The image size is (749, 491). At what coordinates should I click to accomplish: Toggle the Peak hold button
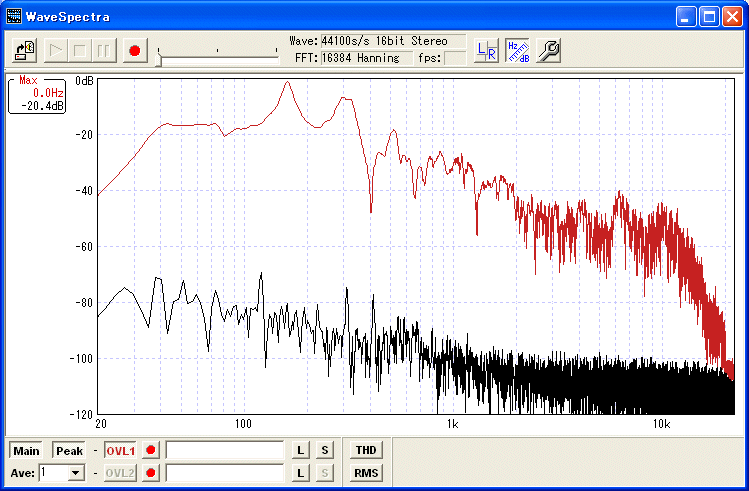coord(69,451)
